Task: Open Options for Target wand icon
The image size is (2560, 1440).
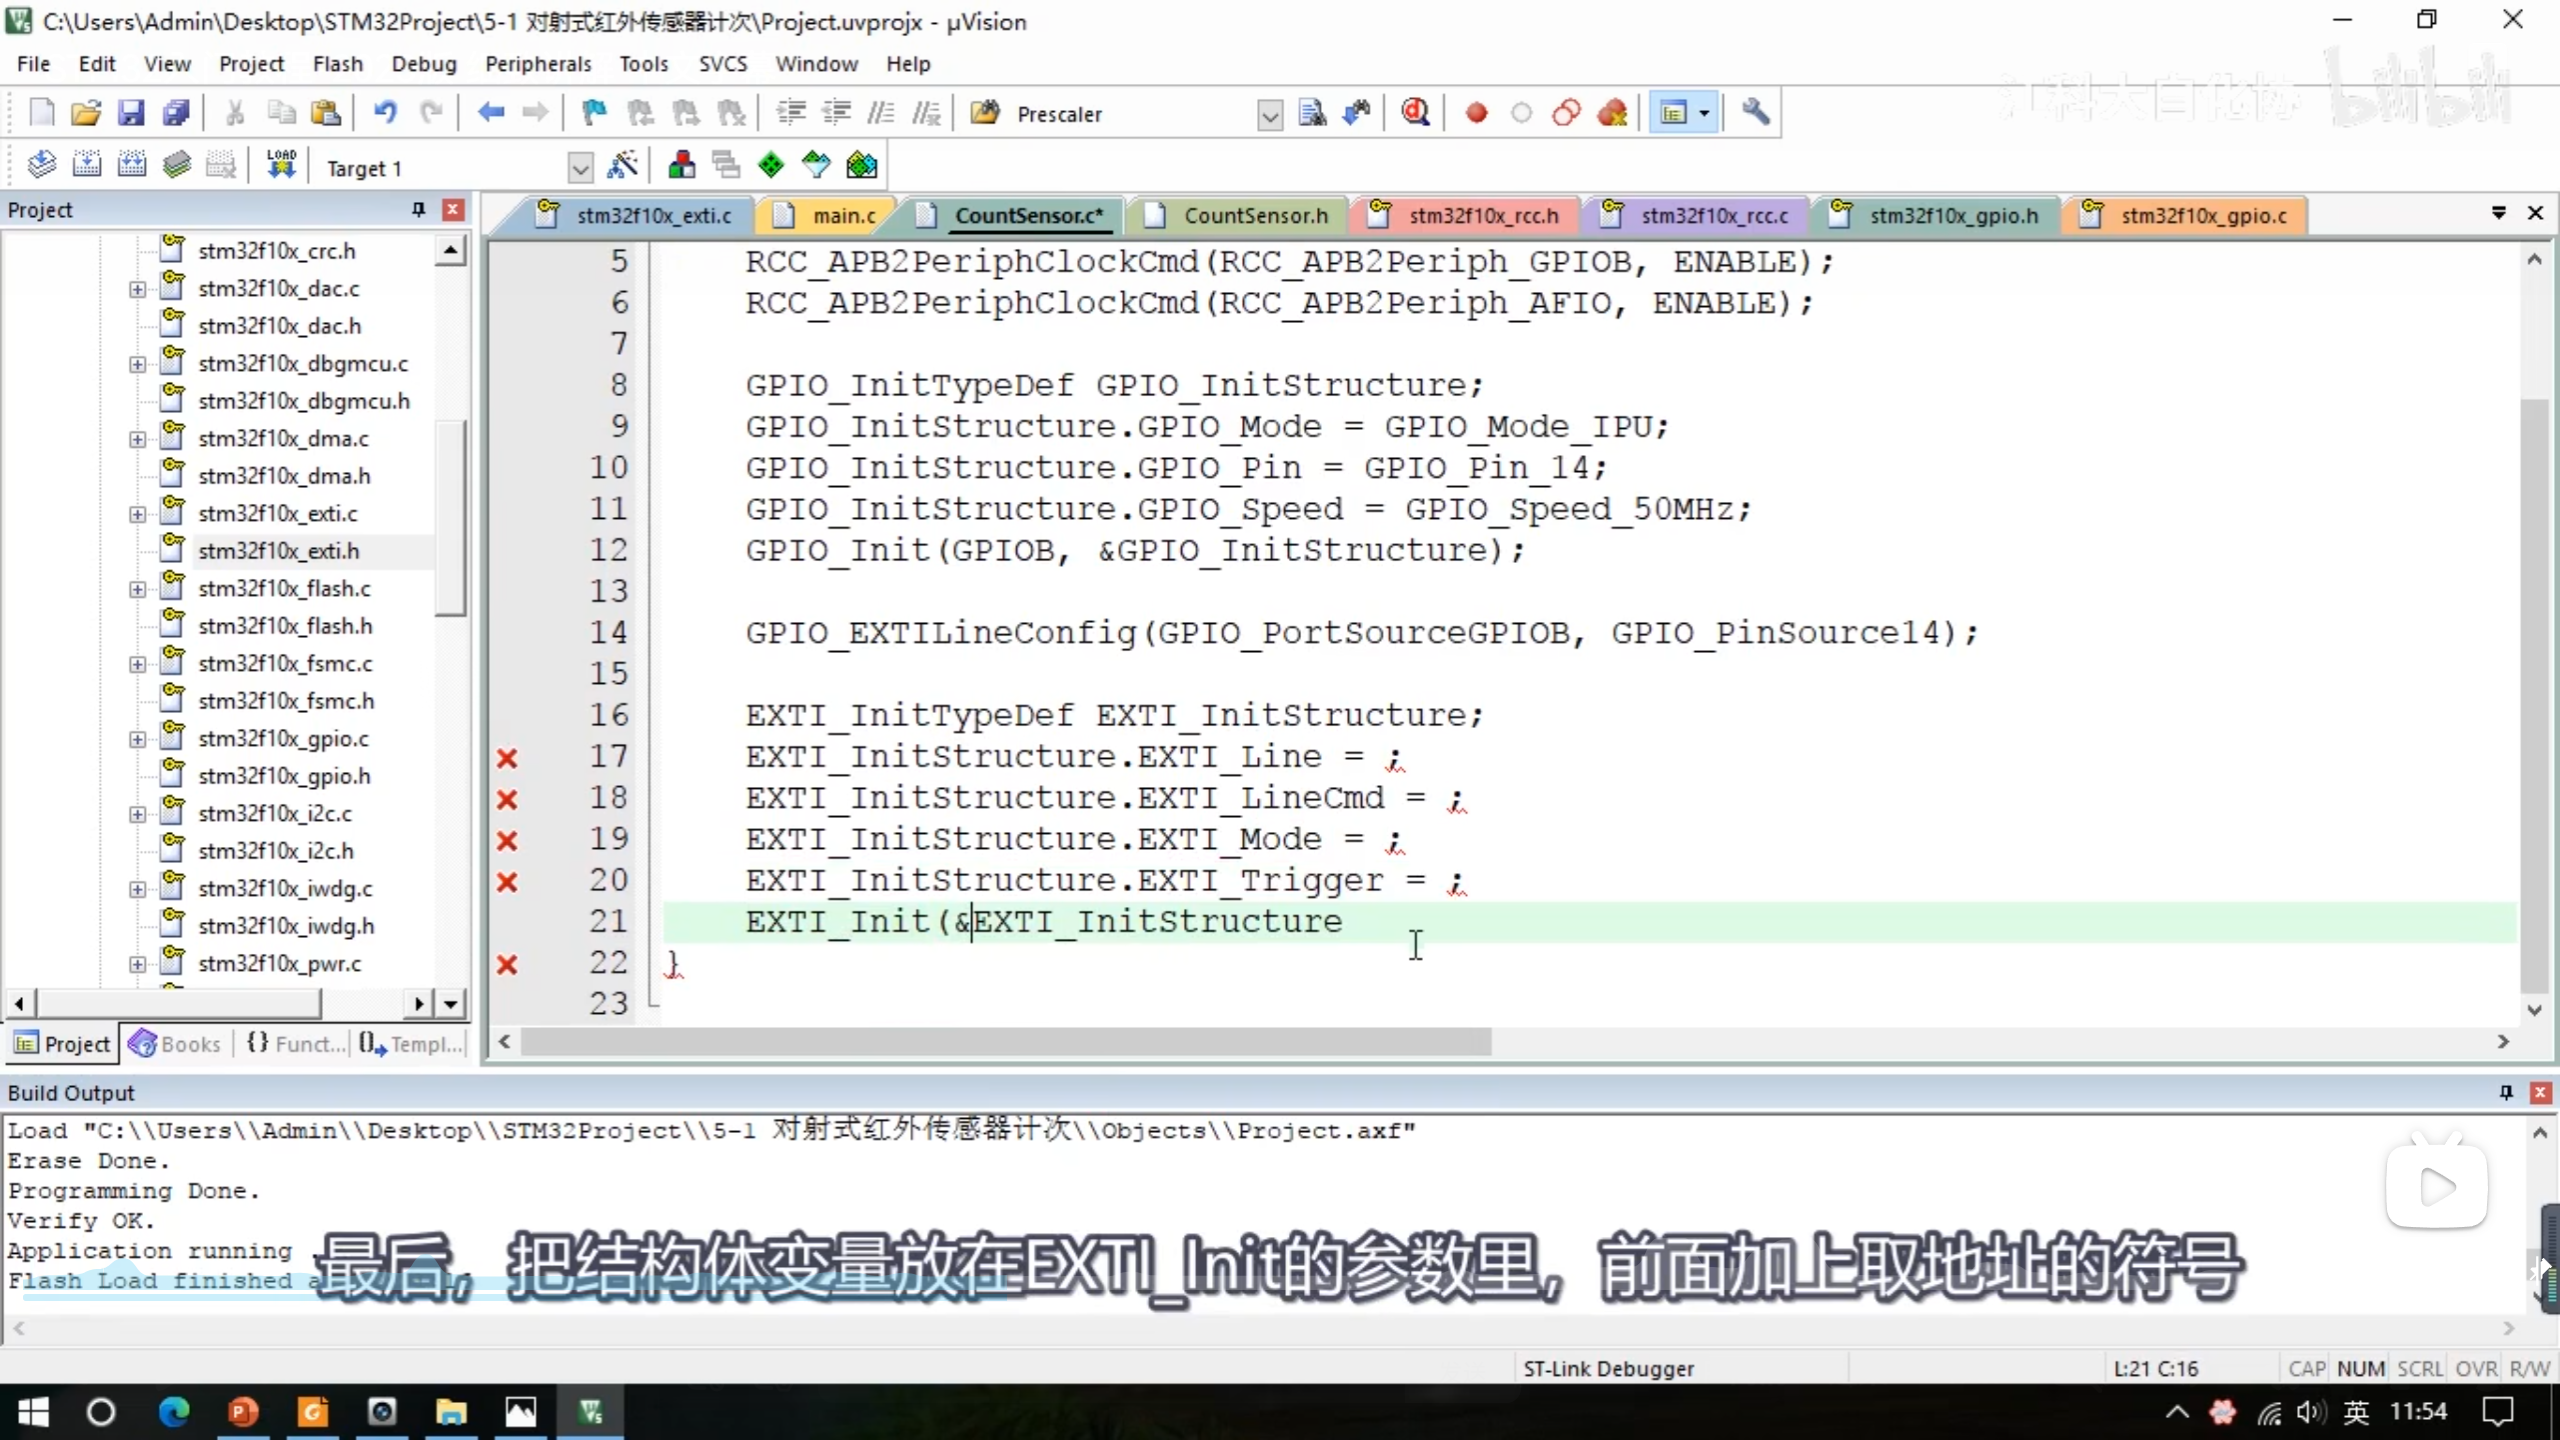Action: pos(622,165)
